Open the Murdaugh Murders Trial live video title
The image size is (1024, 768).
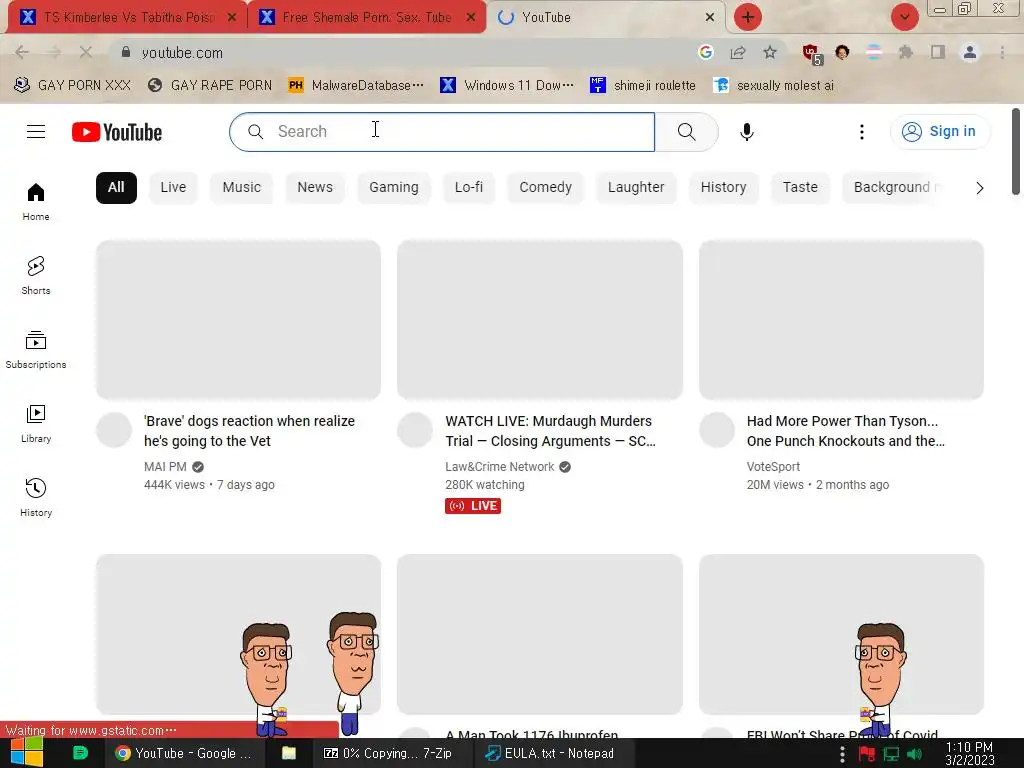click(x=551, y=431)
